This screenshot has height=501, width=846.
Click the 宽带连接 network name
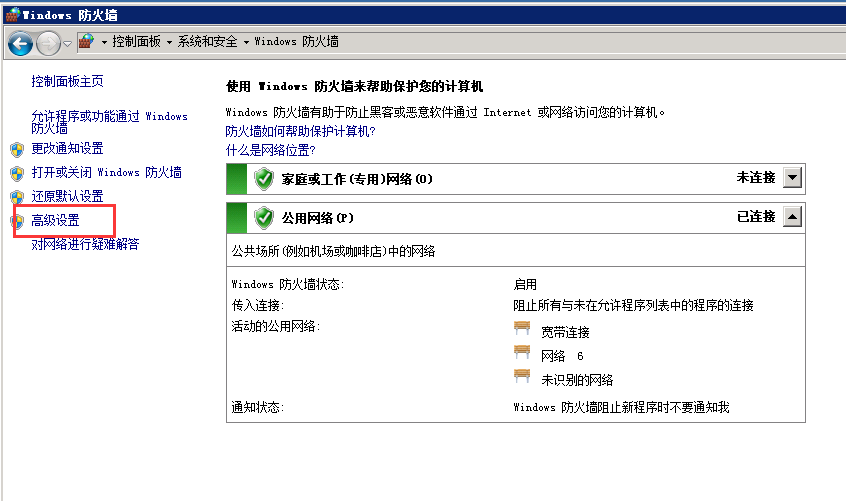click(x=565, y=332)
